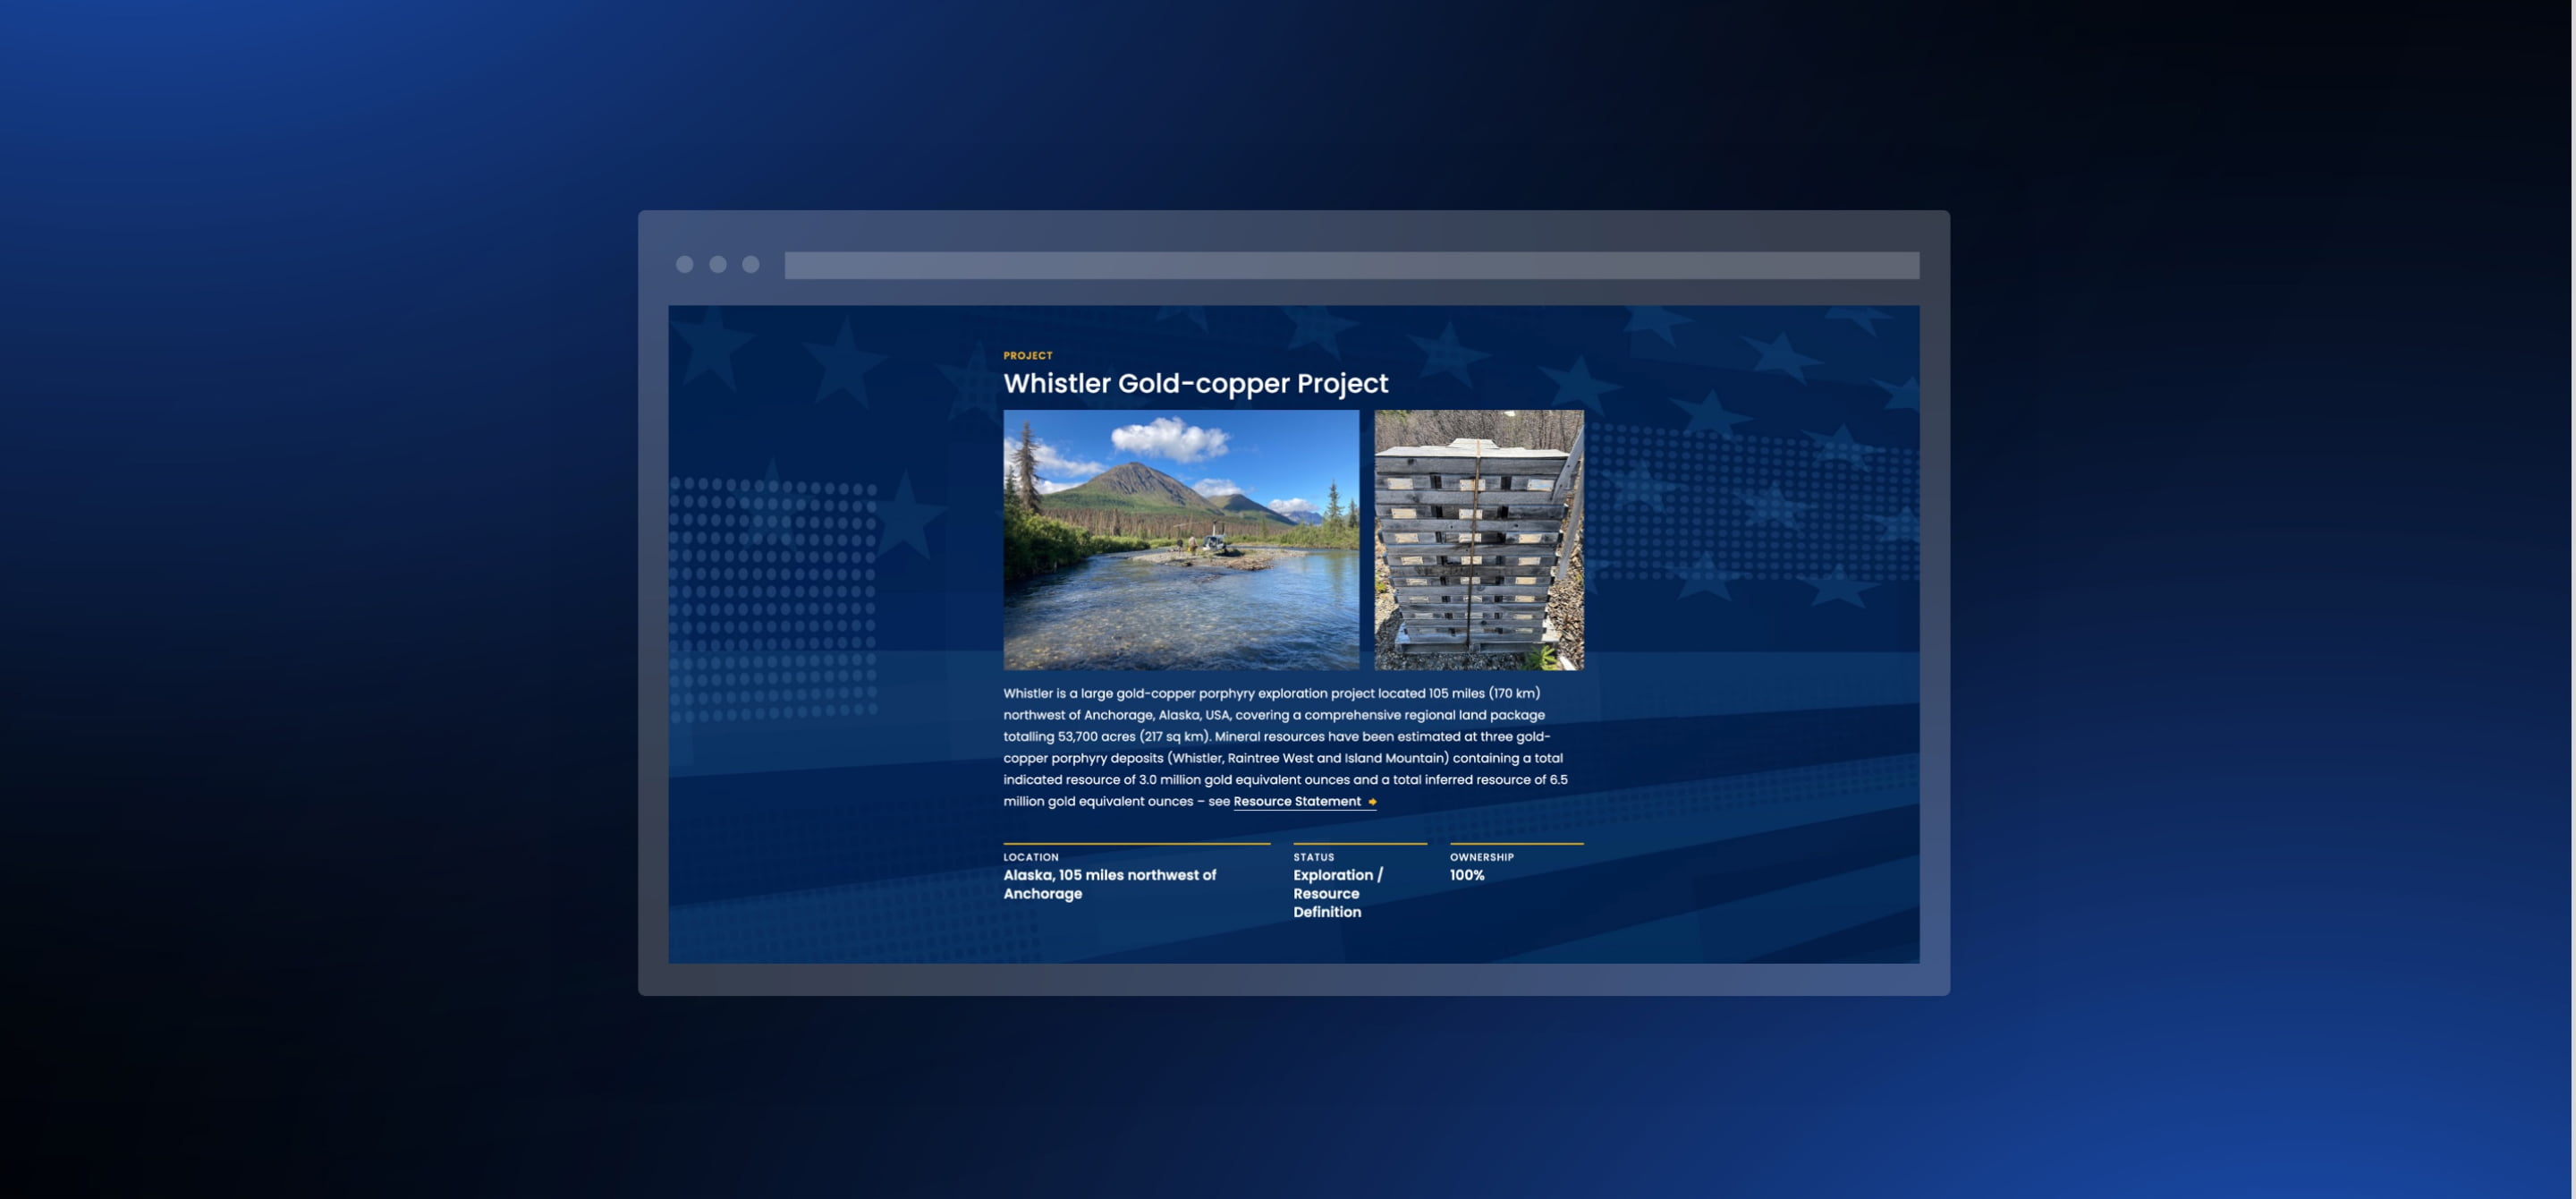Click the OWNERSHIP label
Image resolution: width=2576 pixels, height=1199 pixels.
[1481, 857]
